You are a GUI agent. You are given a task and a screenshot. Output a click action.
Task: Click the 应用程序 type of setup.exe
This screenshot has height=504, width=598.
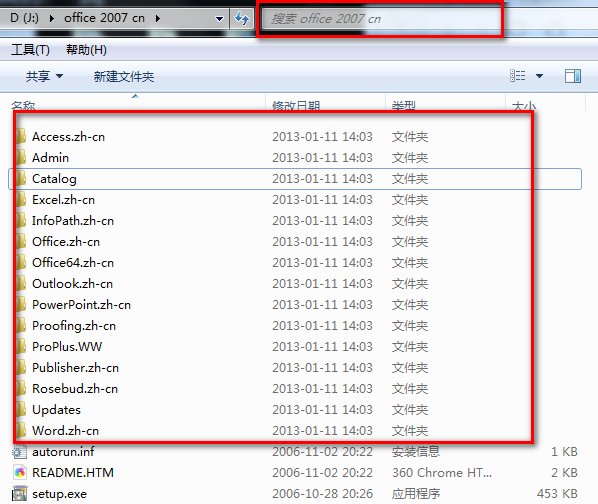click(416, 494)
